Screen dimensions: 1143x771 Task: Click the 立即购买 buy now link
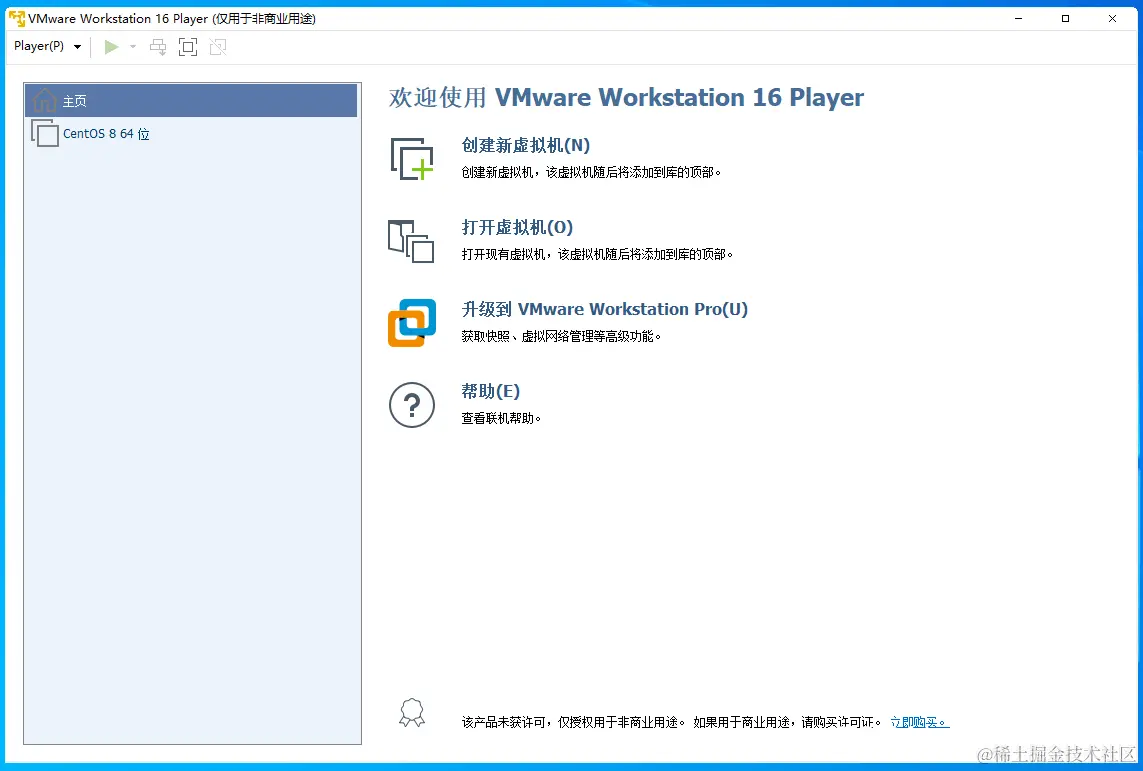coord(920,722)
